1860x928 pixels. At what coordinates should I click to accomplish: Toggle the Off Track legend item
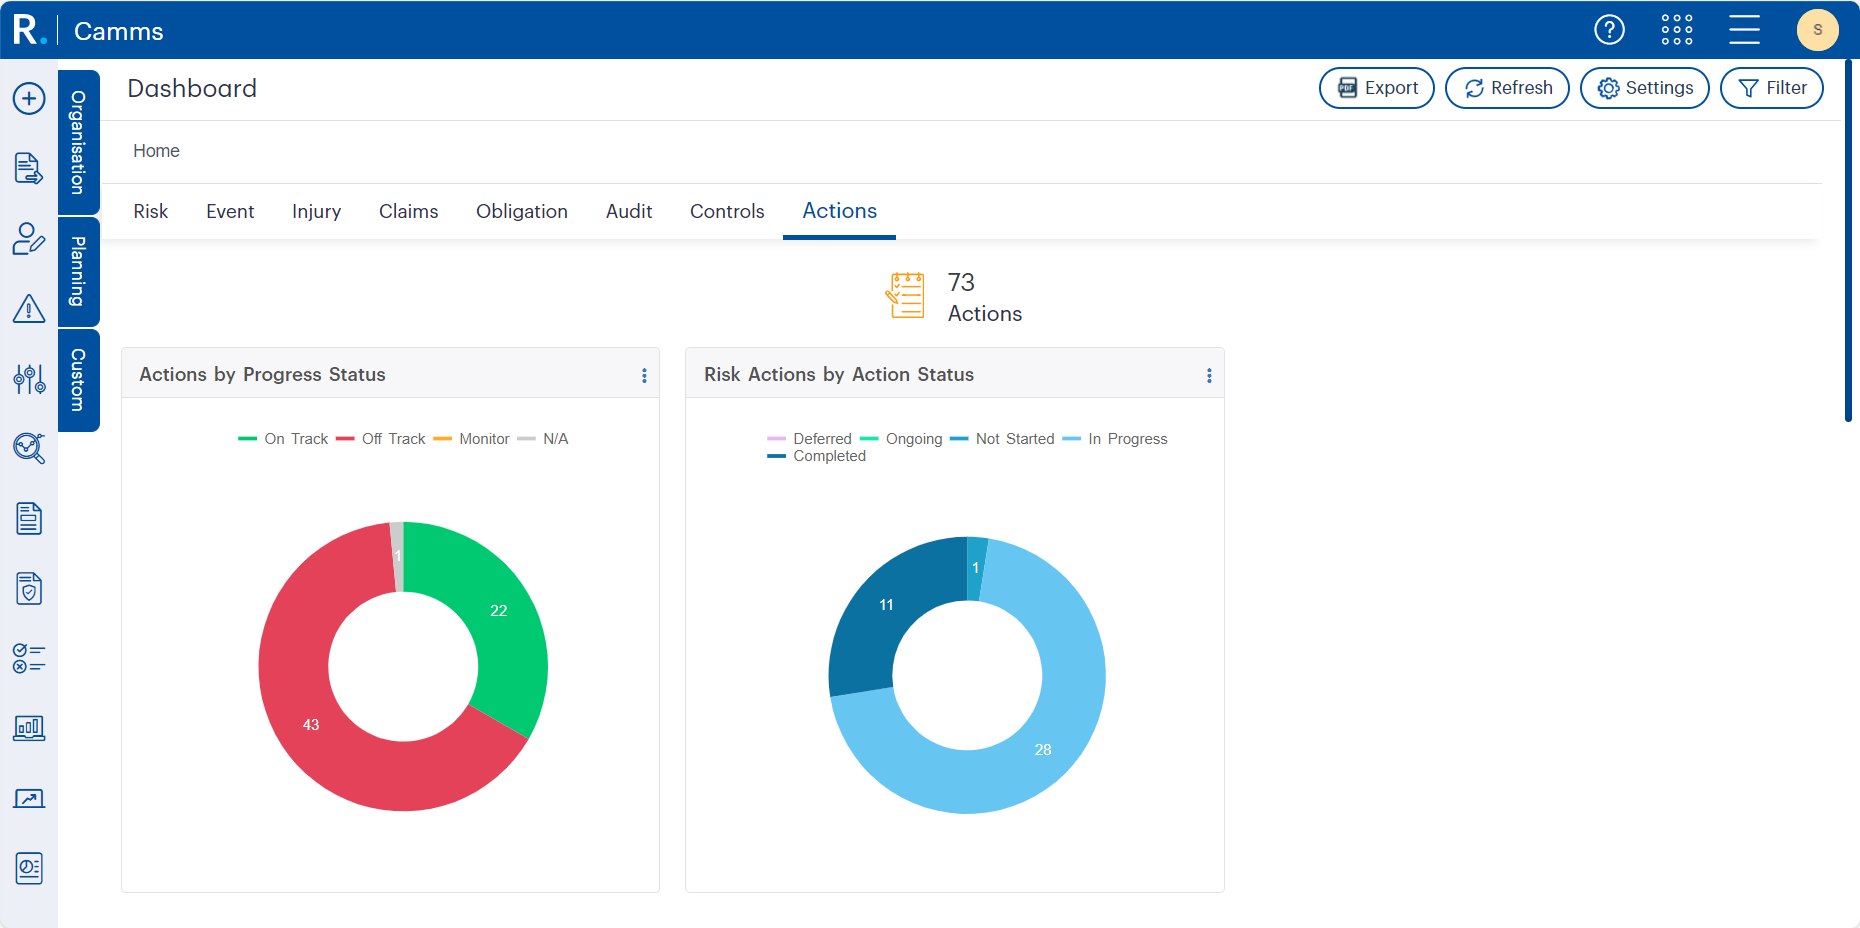tap(381, 439)
